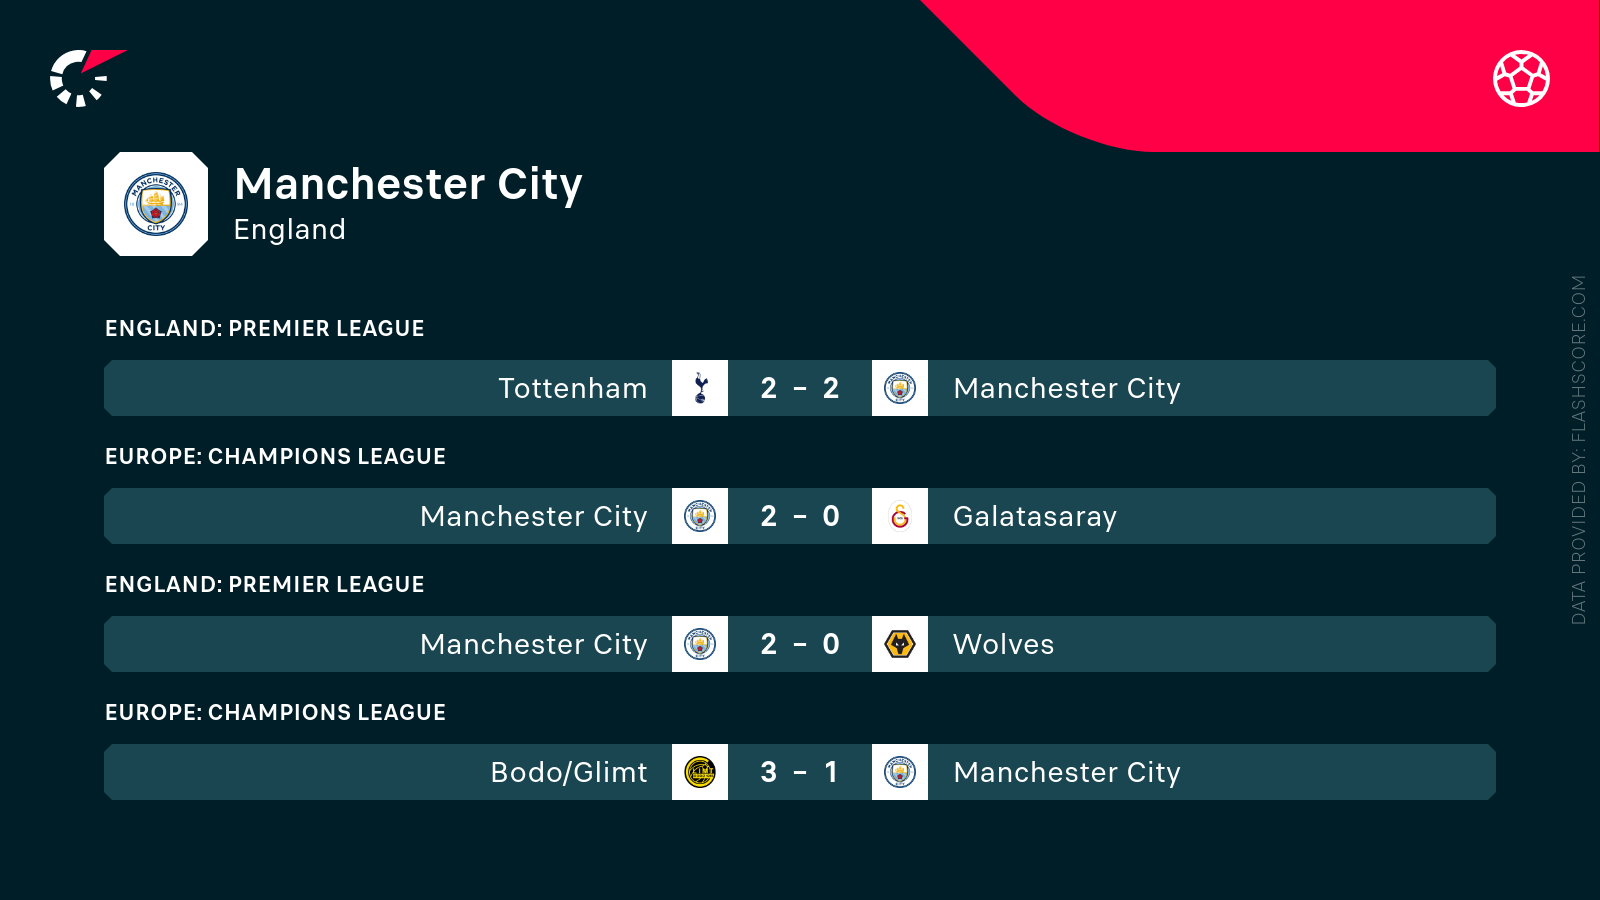Click the Flashscore logo in top-left corner
Image resolution: width=1600 pixels, height=900 pixels.
point(86,78)
